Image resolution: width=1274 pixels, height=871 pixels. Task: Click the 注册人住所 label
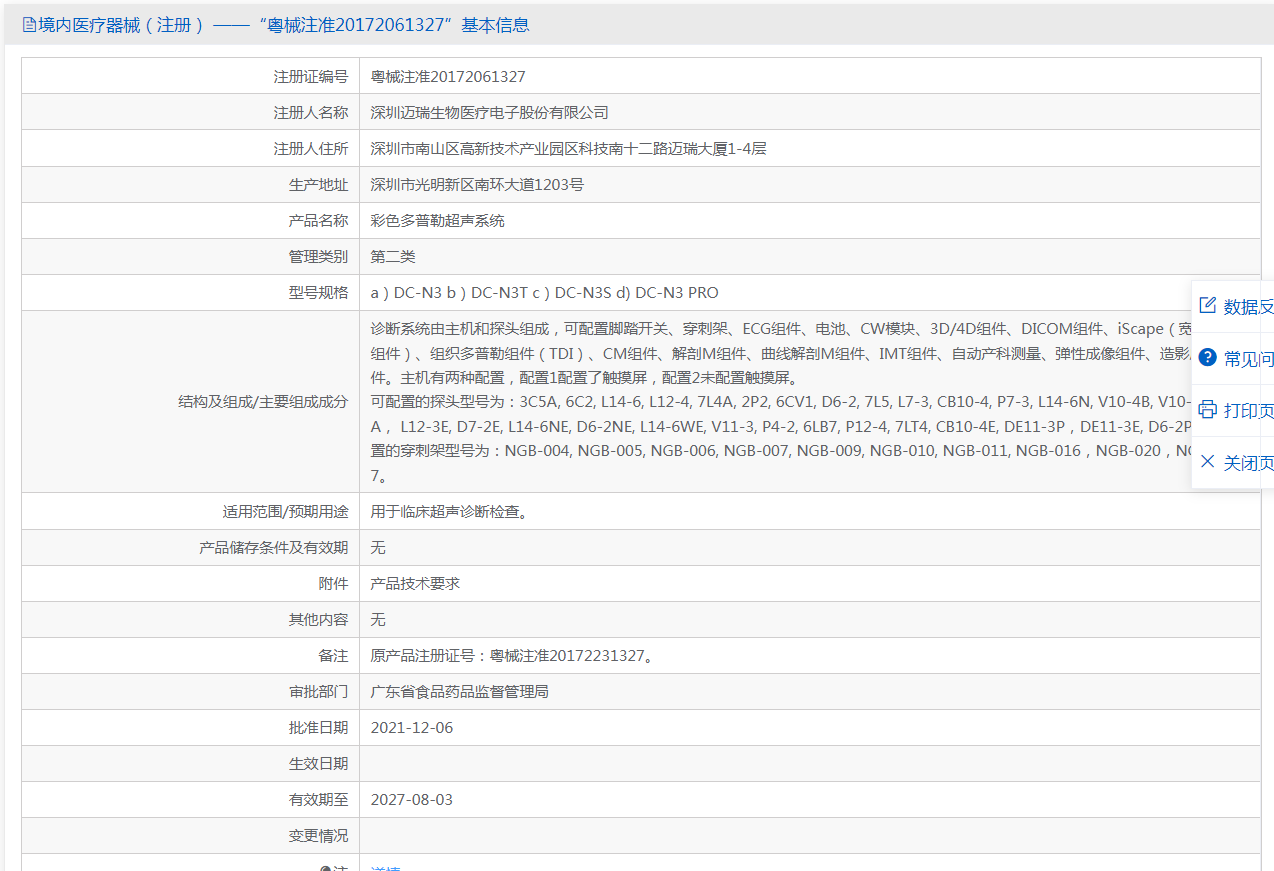pos(311,148)
